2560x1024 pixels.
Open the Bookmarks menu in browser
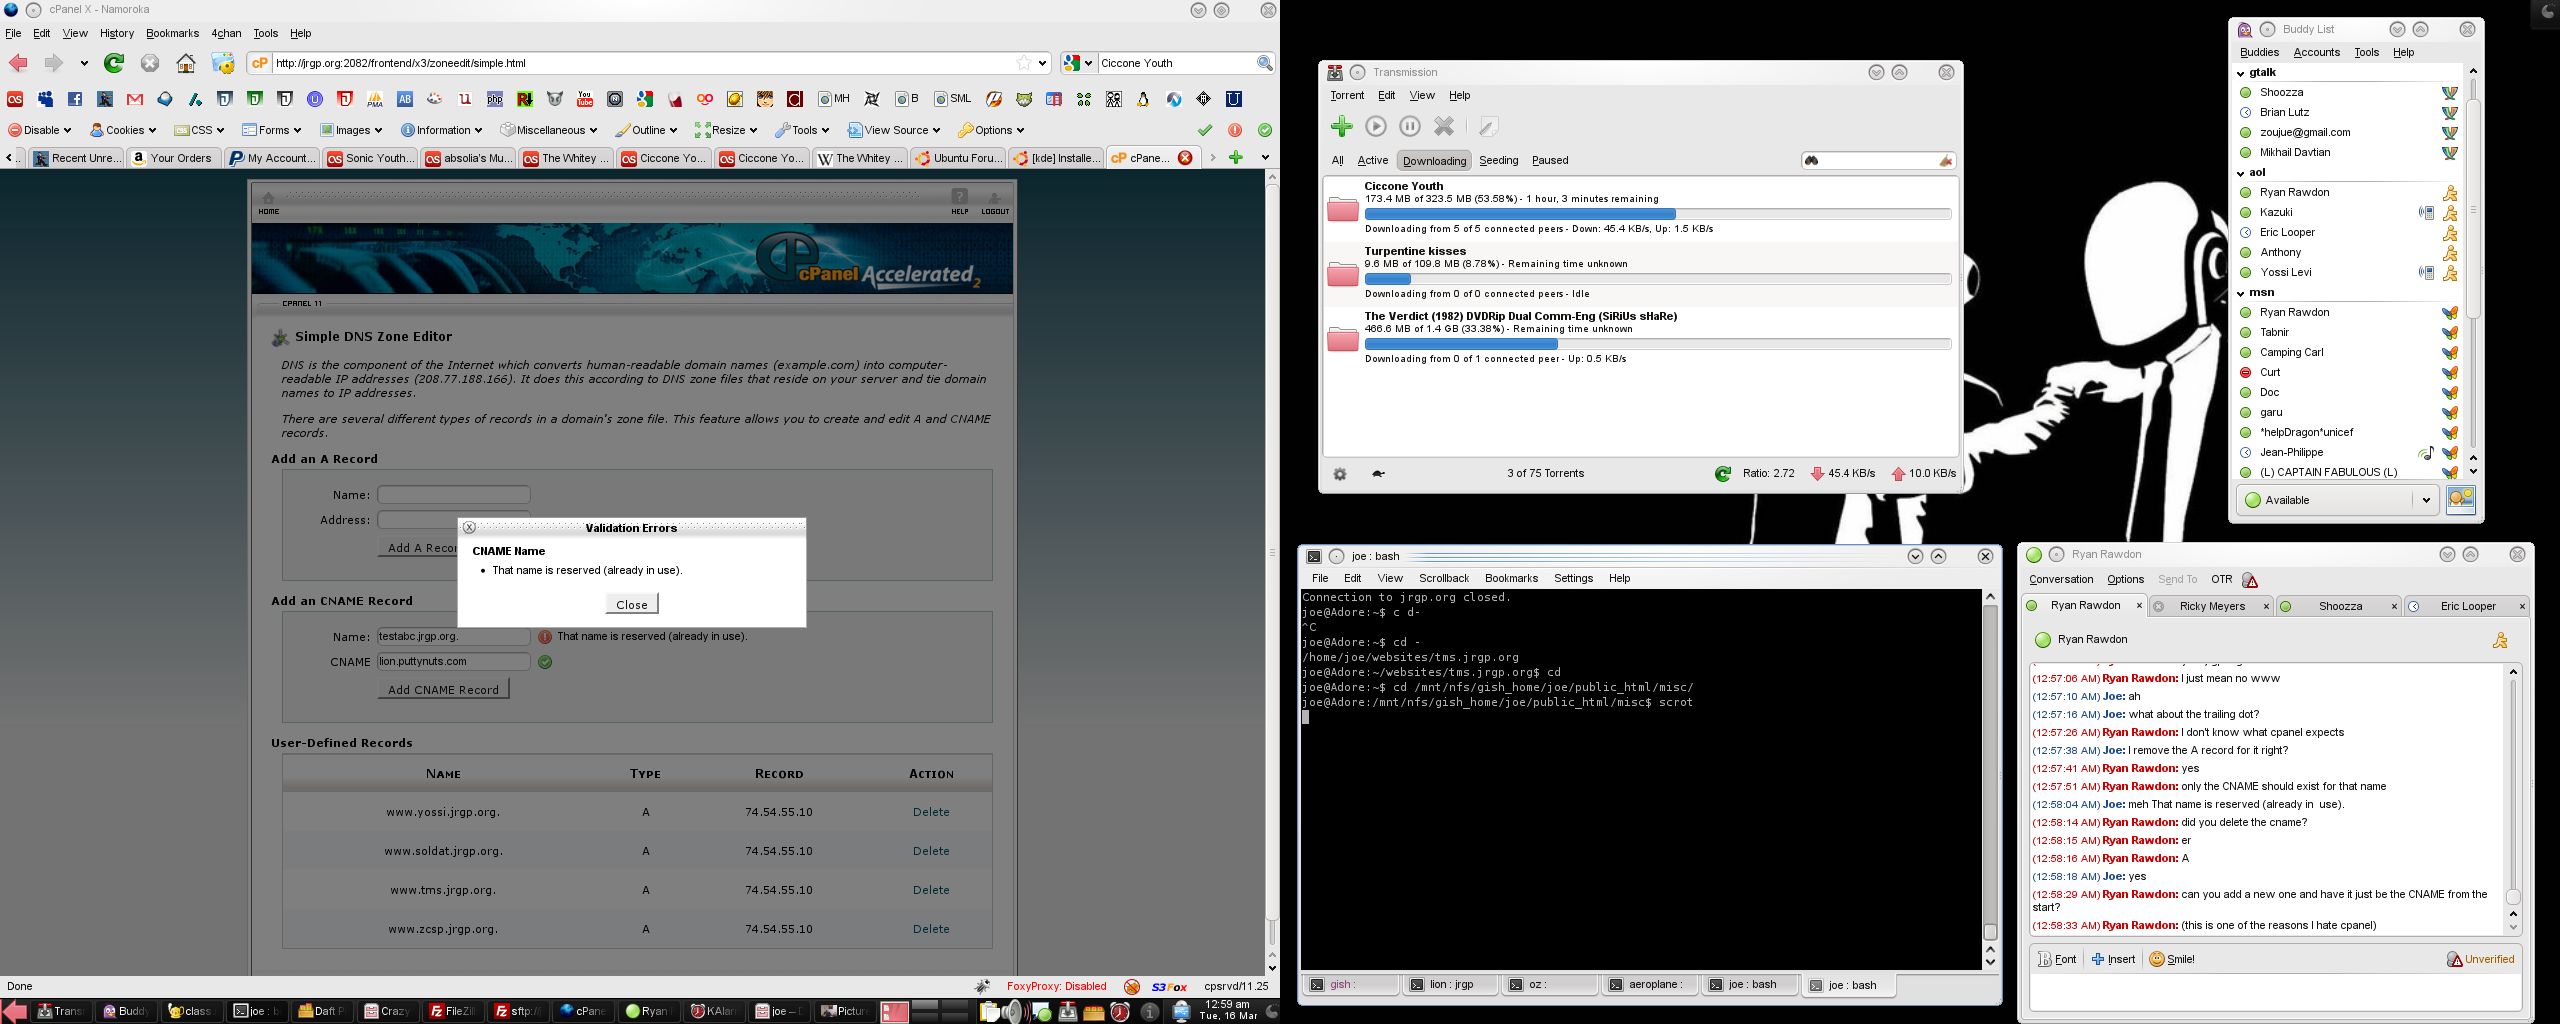coord(172,33)
